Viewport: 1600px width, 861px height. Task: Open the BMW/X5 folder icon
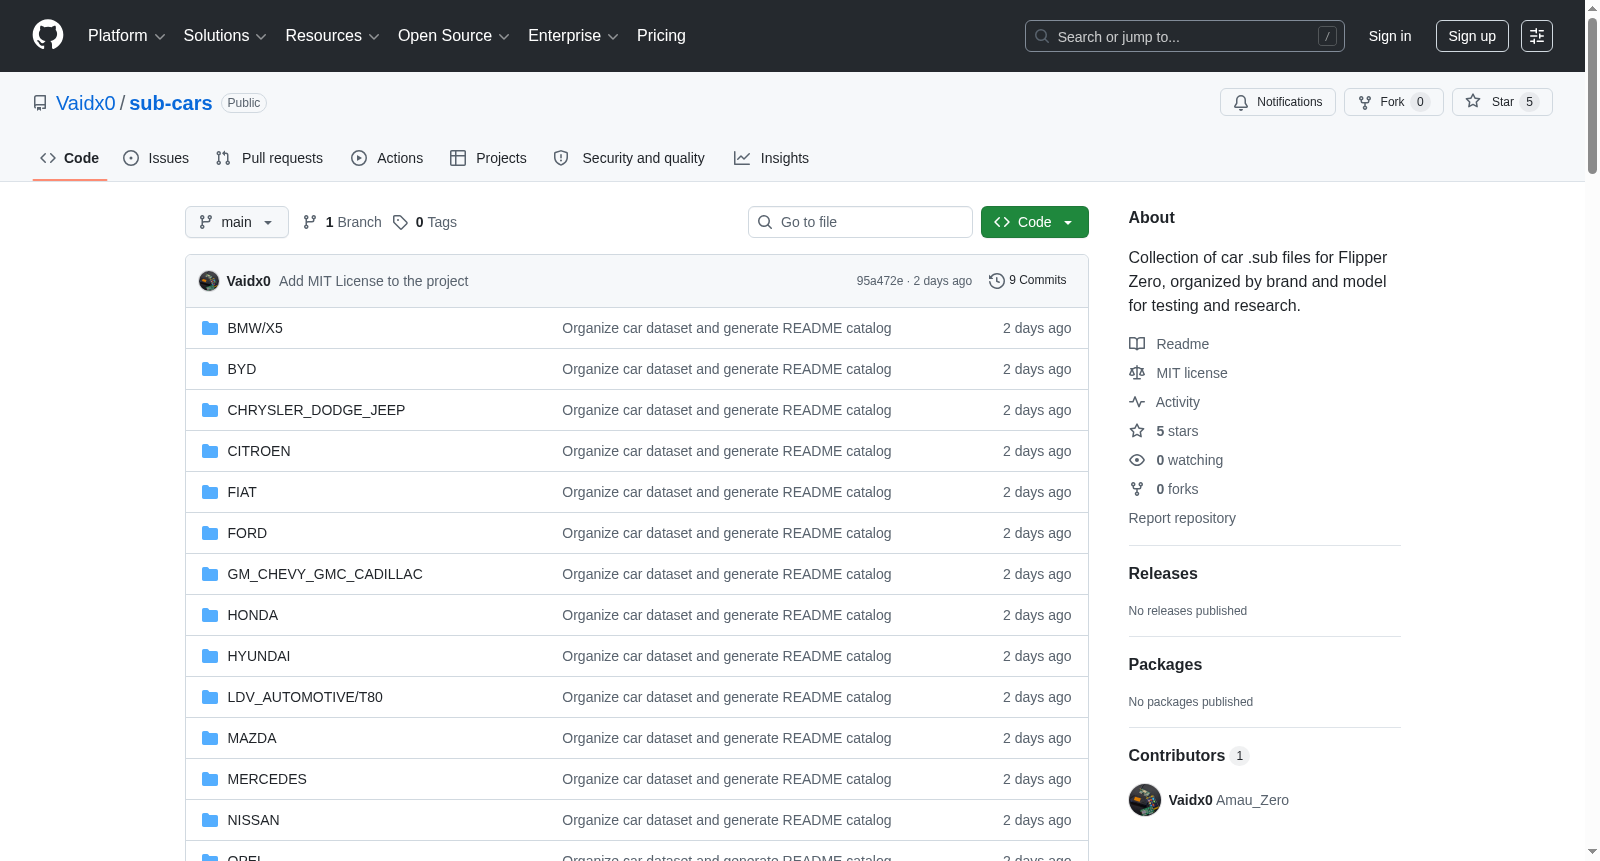coord(210,328)
